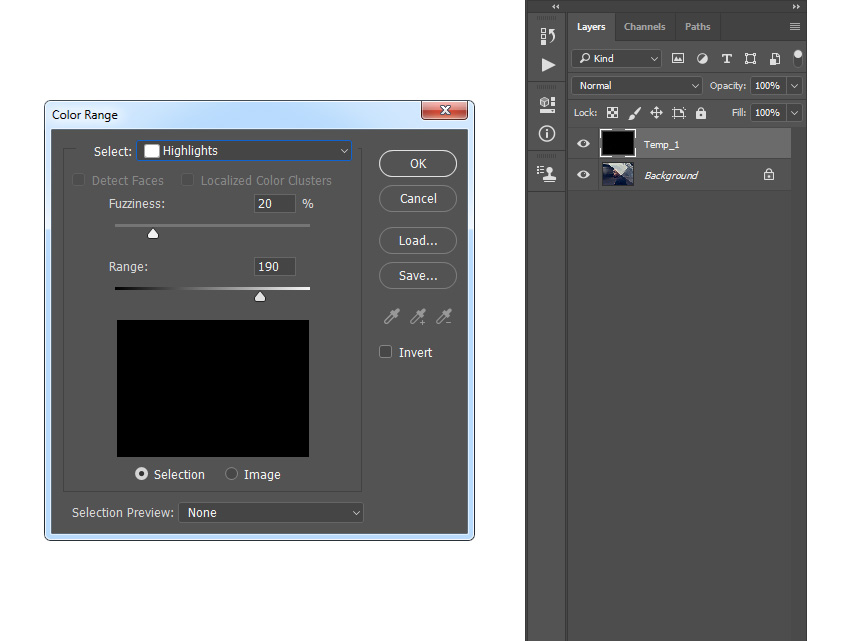Viewport: 850px width, 641px height.
Task: Expand icon dock with left double-arrow
Action: coord(556,7)
